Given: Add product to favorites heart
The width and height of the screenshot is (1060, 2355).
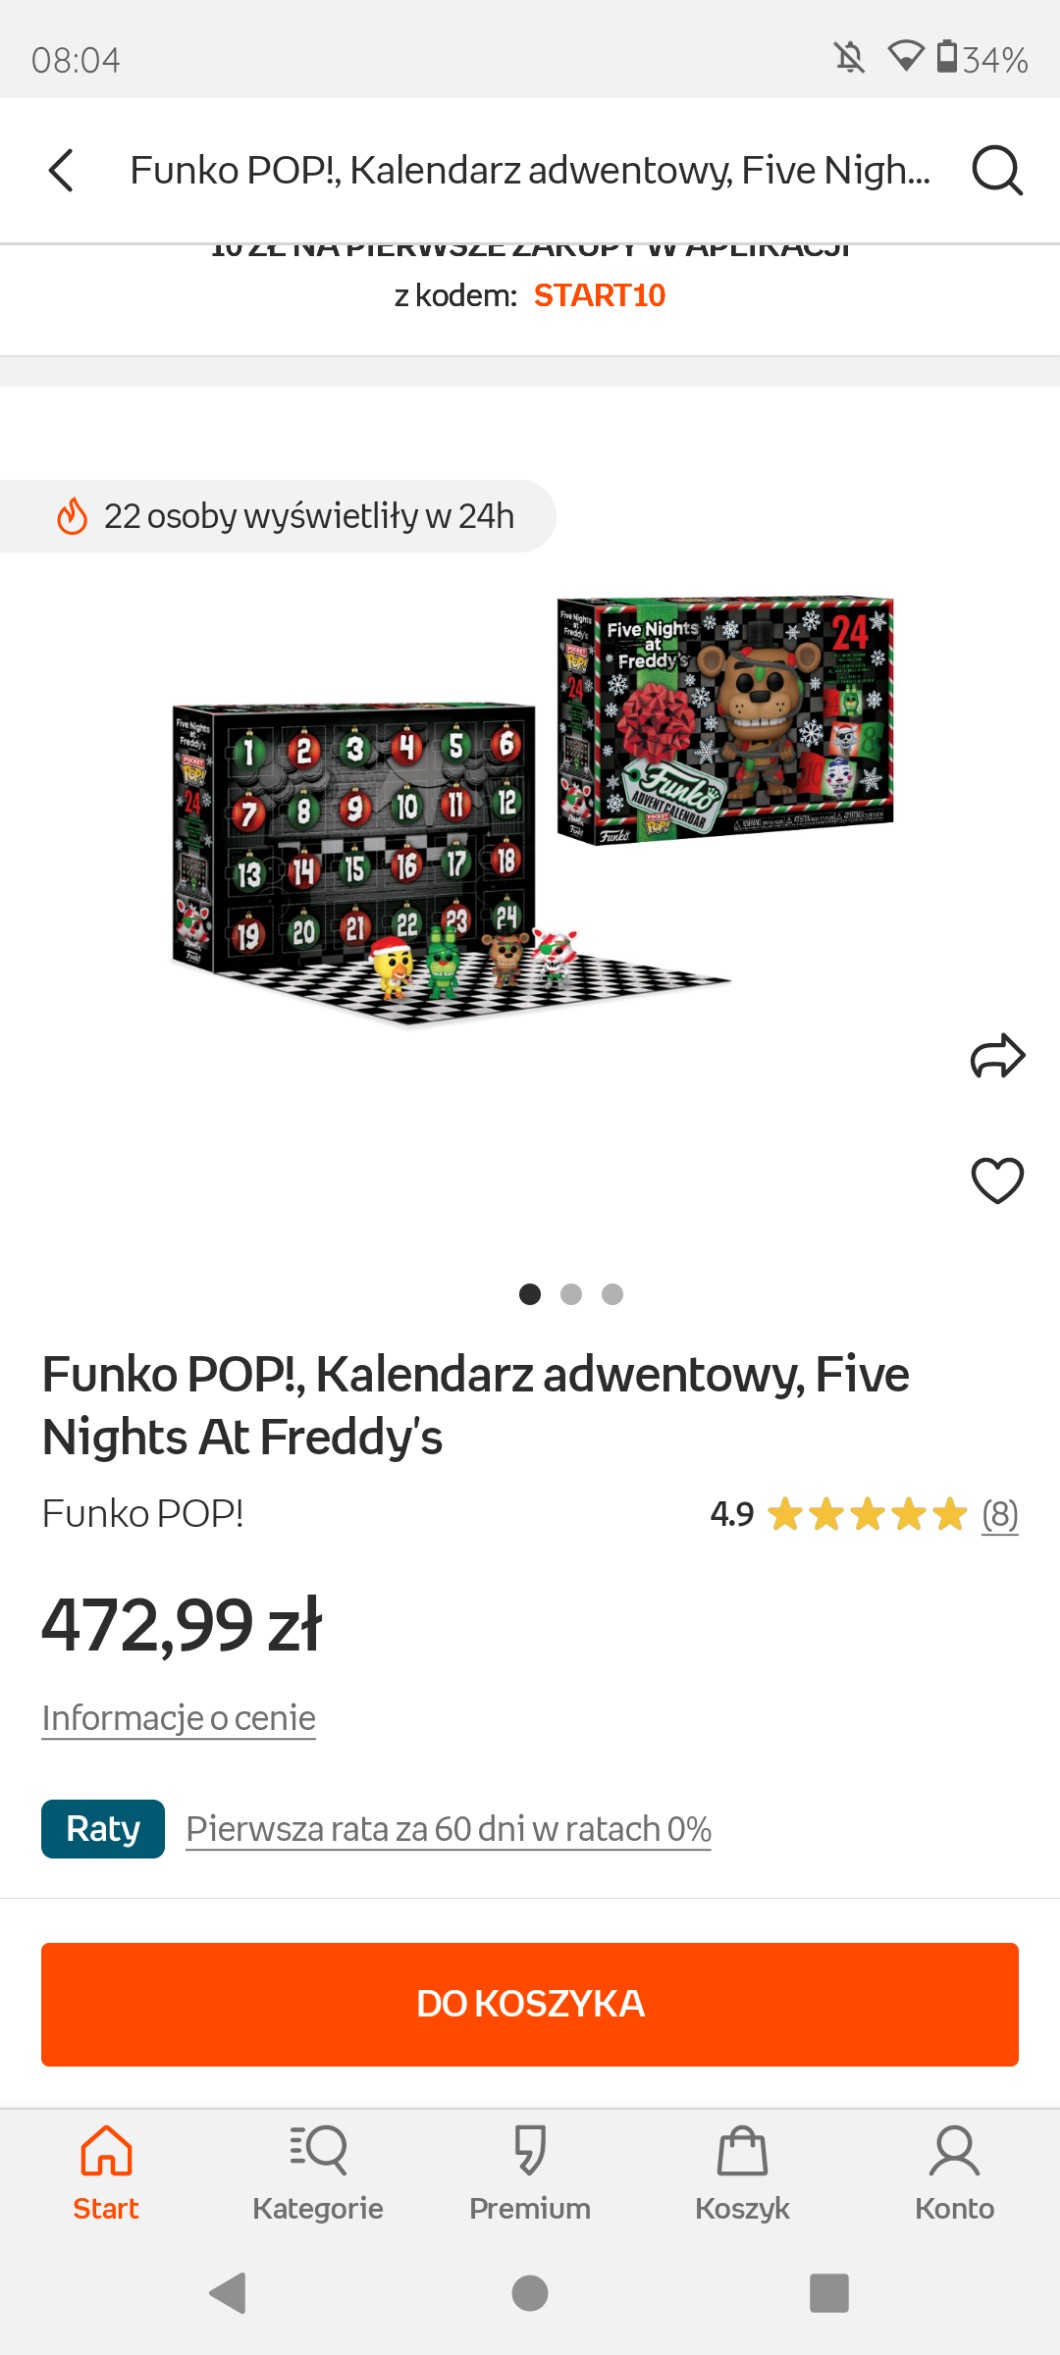Looking at the screenshot, I should click(x=998, y=1180).
